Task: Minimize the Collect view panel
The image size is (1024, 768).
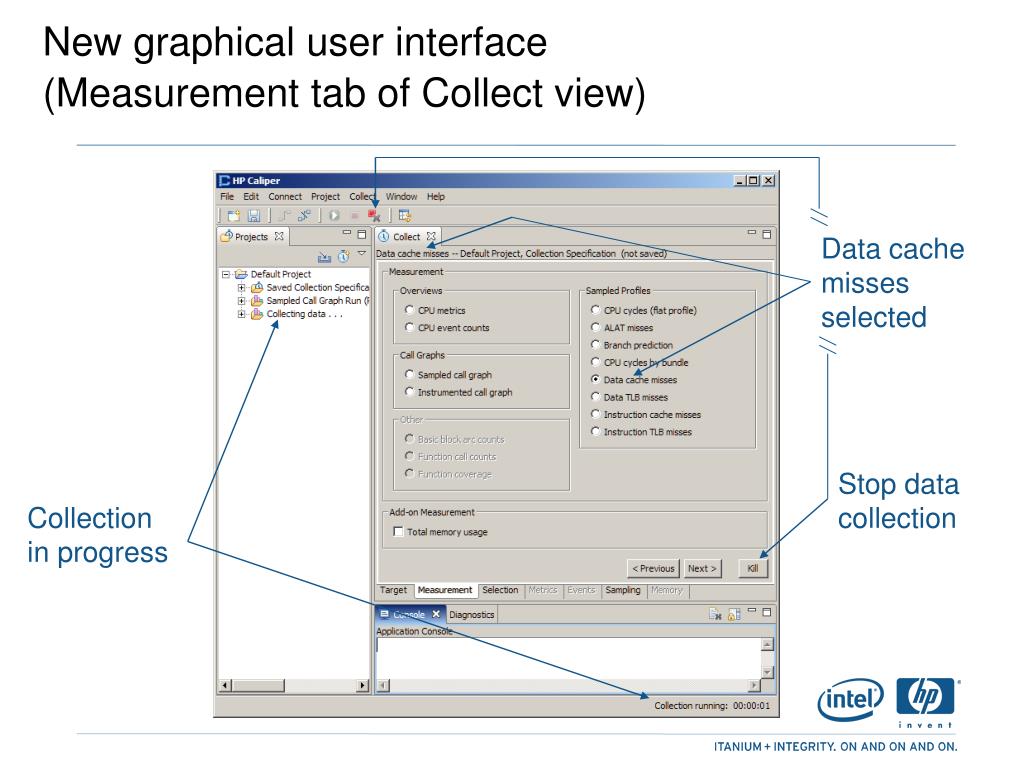Action: (752, 232)
